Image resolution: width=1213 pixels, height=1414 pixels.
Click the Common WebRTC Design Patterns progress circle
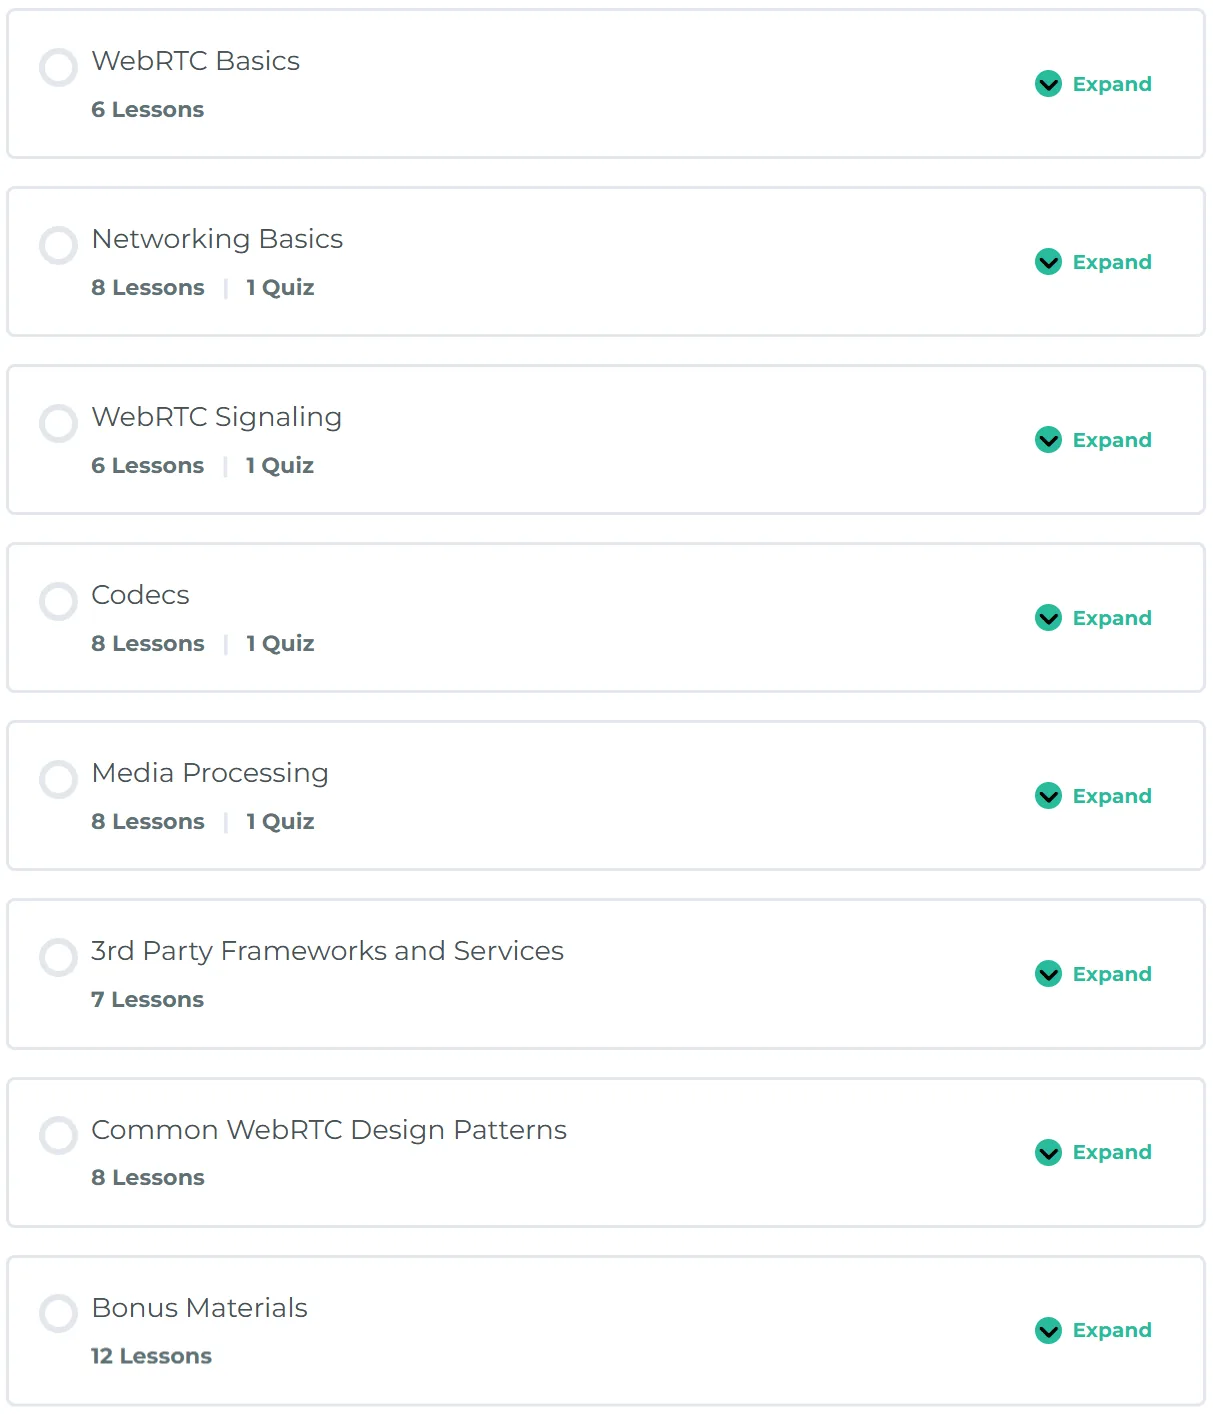click(58, 1136)
